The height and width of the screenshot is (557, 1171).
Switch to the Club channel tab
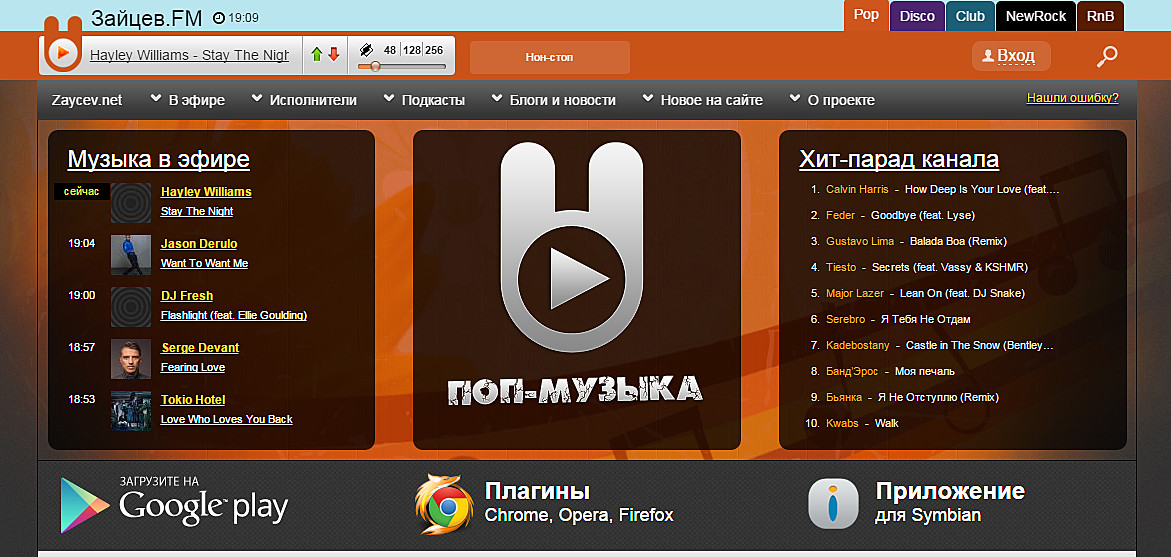(x=970, y=16)
